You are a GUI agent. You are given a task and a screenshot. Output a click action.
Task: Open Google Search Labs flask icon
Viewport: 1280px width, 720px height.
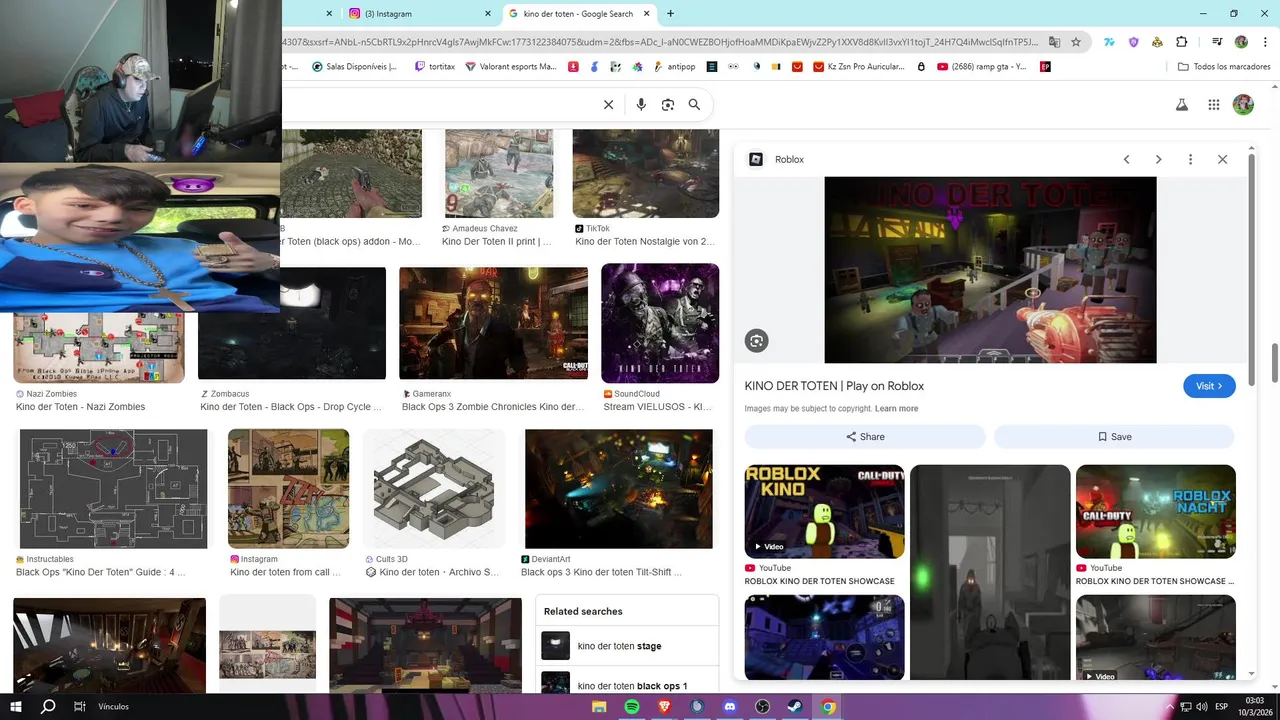tap(1181, 105)
